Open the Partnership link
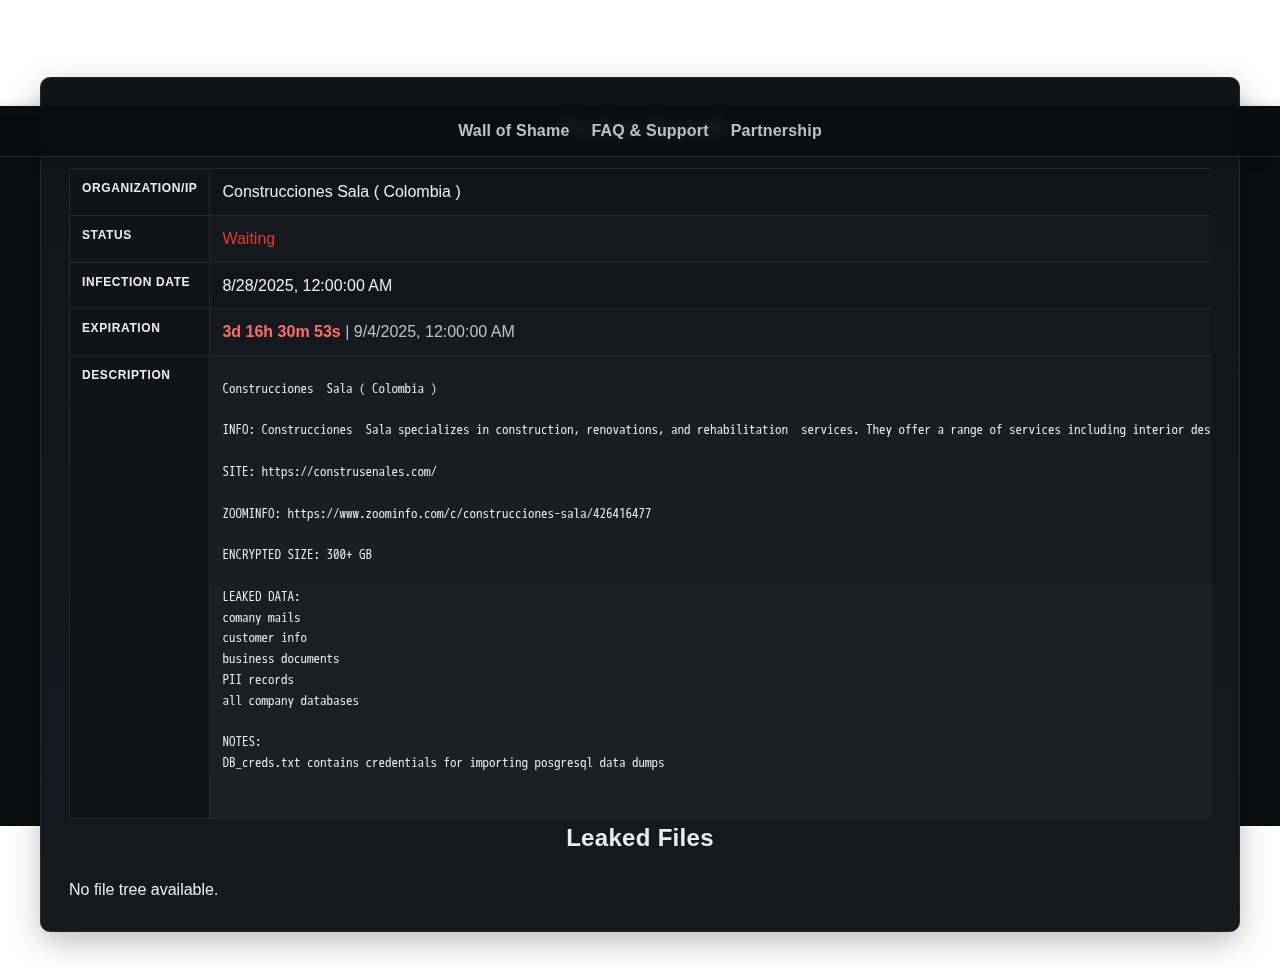The width and height of the screenshot is (1280, 972). [x=776, y=130]
